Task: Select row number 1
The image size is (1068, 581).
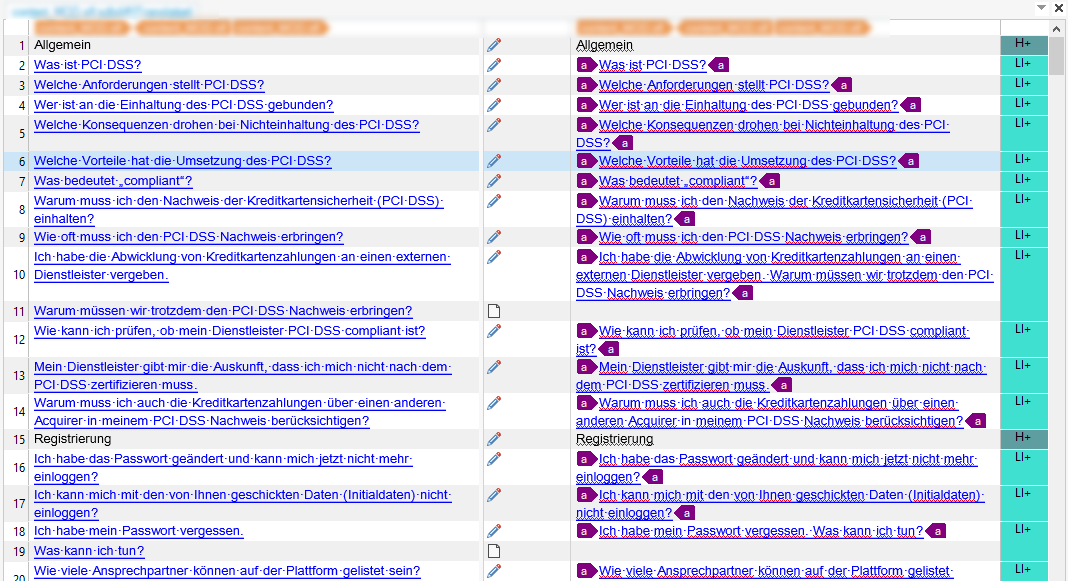Action: point(22,46)
